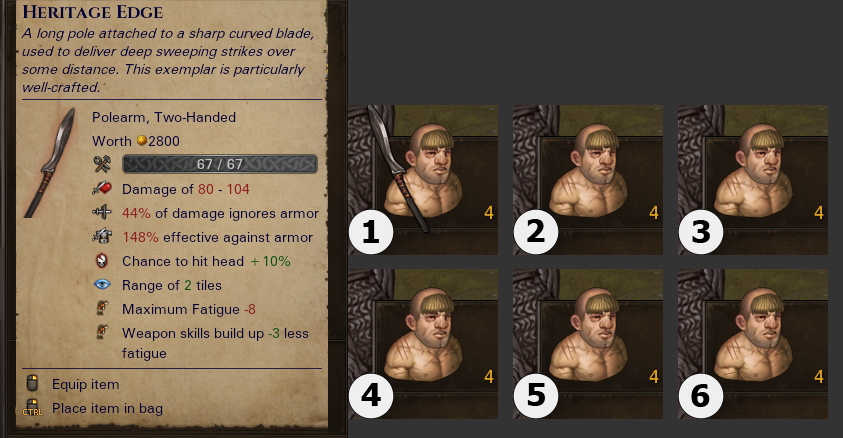Click the helmet icon next to 148% effective

102,236
